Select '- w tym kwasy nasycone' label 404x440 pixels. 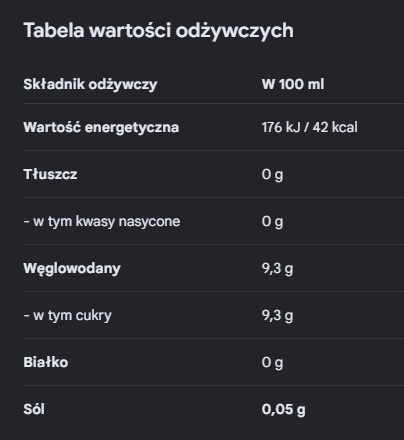click(x=102, y=222)
